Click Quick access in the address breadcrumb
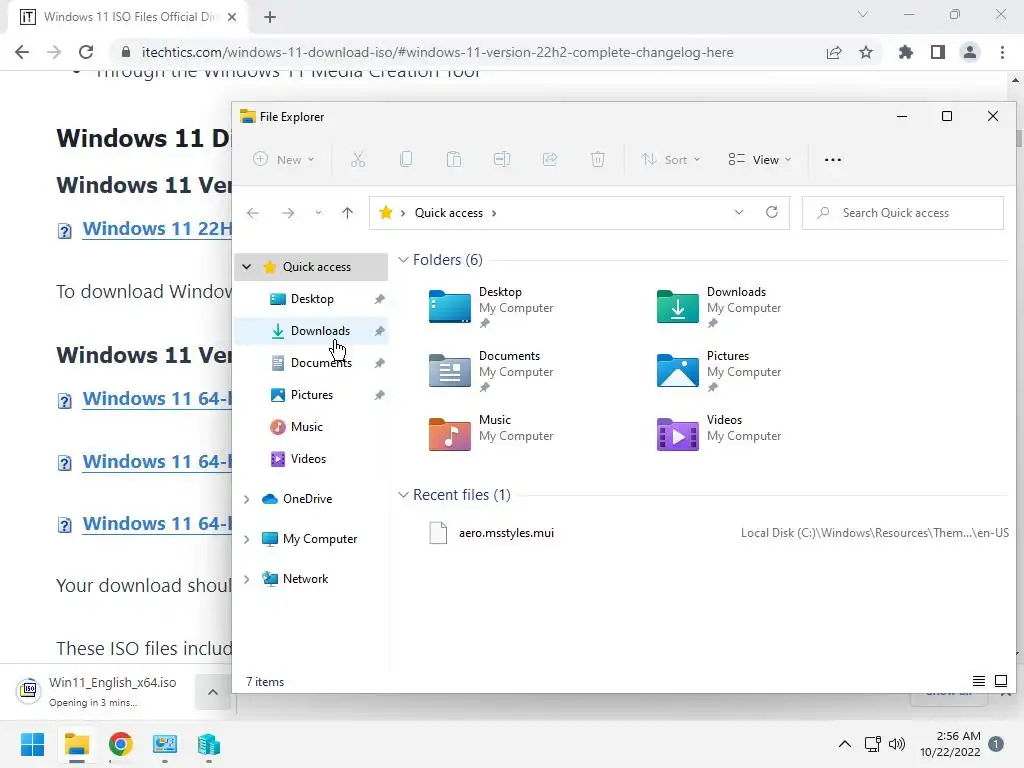The width and height of the screenshot is (1024, 768). (449, 213)
